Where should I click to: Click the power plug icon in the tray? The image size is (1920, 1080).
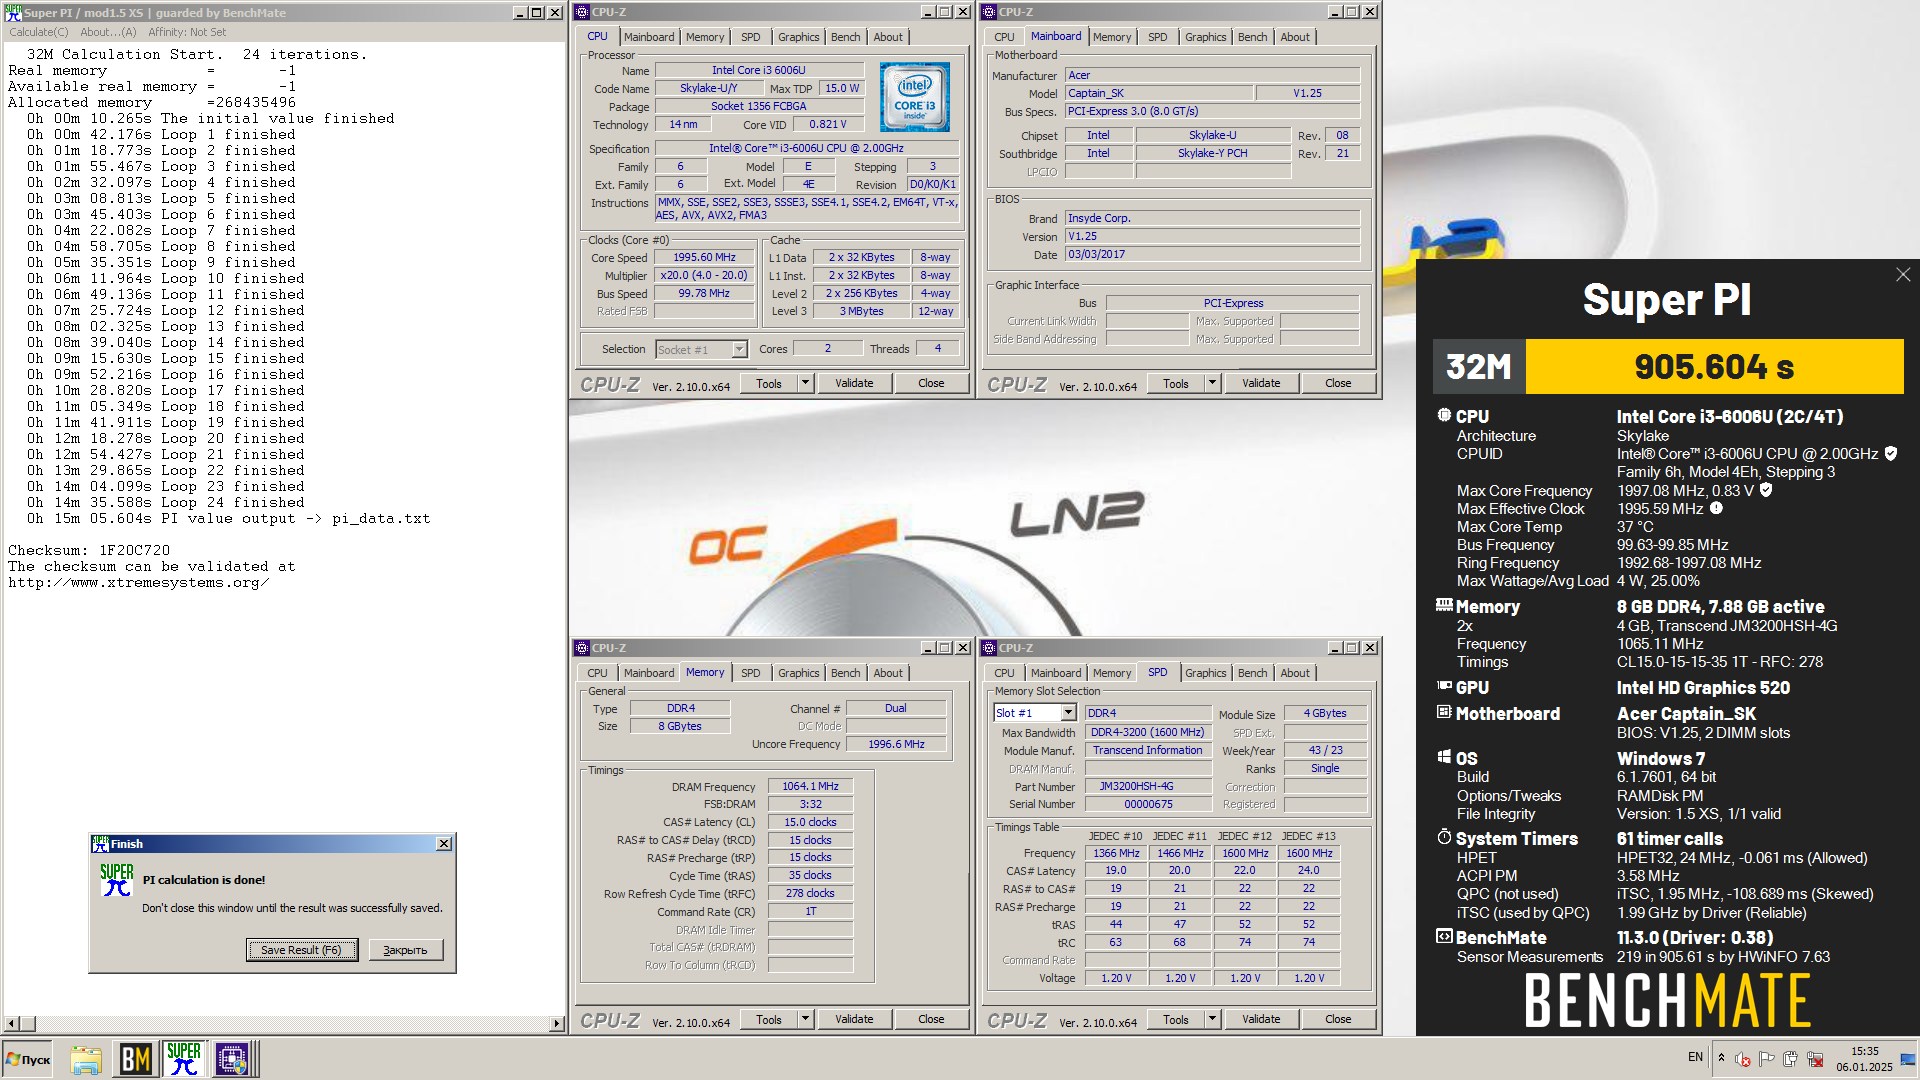coord(1791,1059)
